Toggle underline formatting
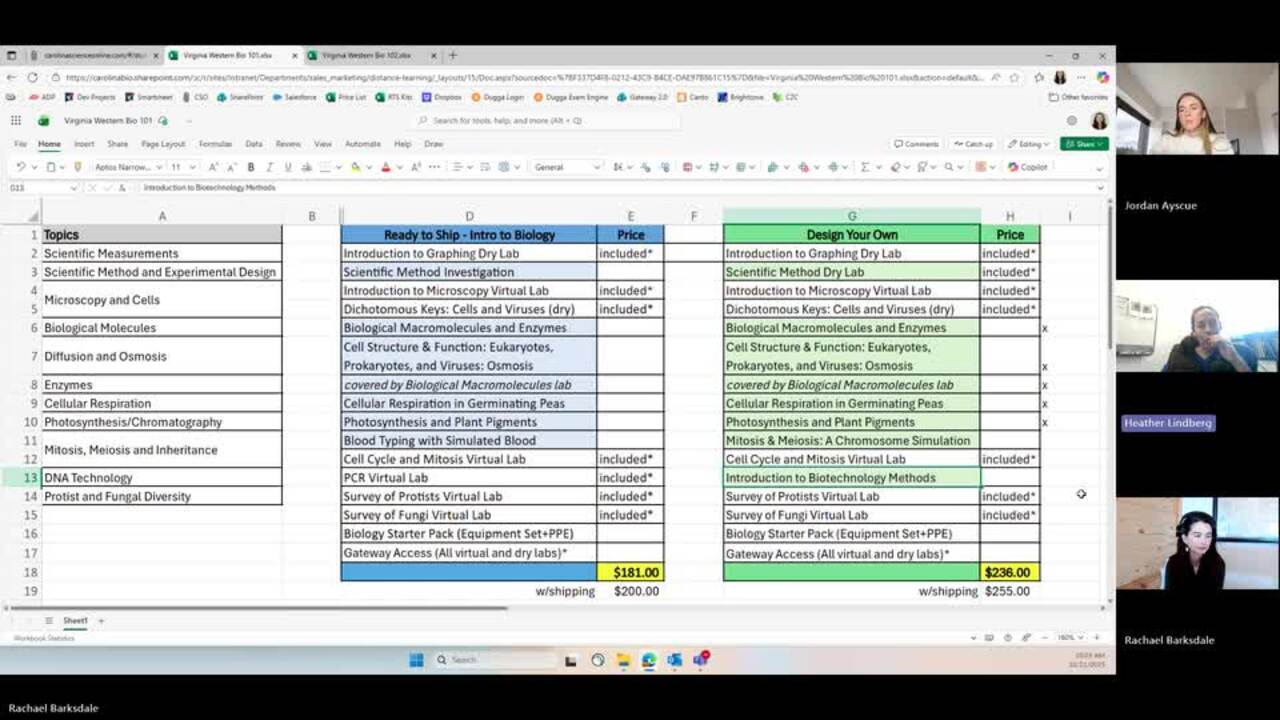 click(x=287, y=167)
